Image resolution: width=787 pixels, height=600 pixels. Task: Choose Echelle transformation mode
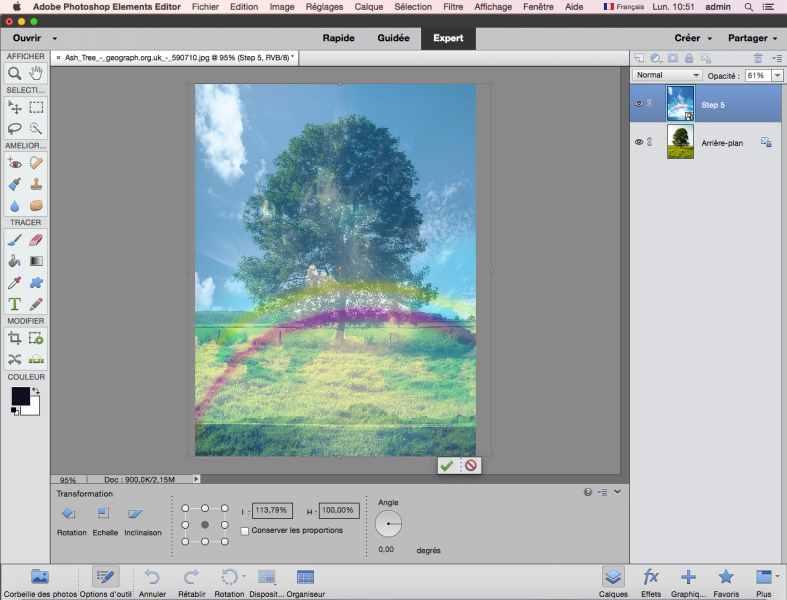tap(105, 522)
